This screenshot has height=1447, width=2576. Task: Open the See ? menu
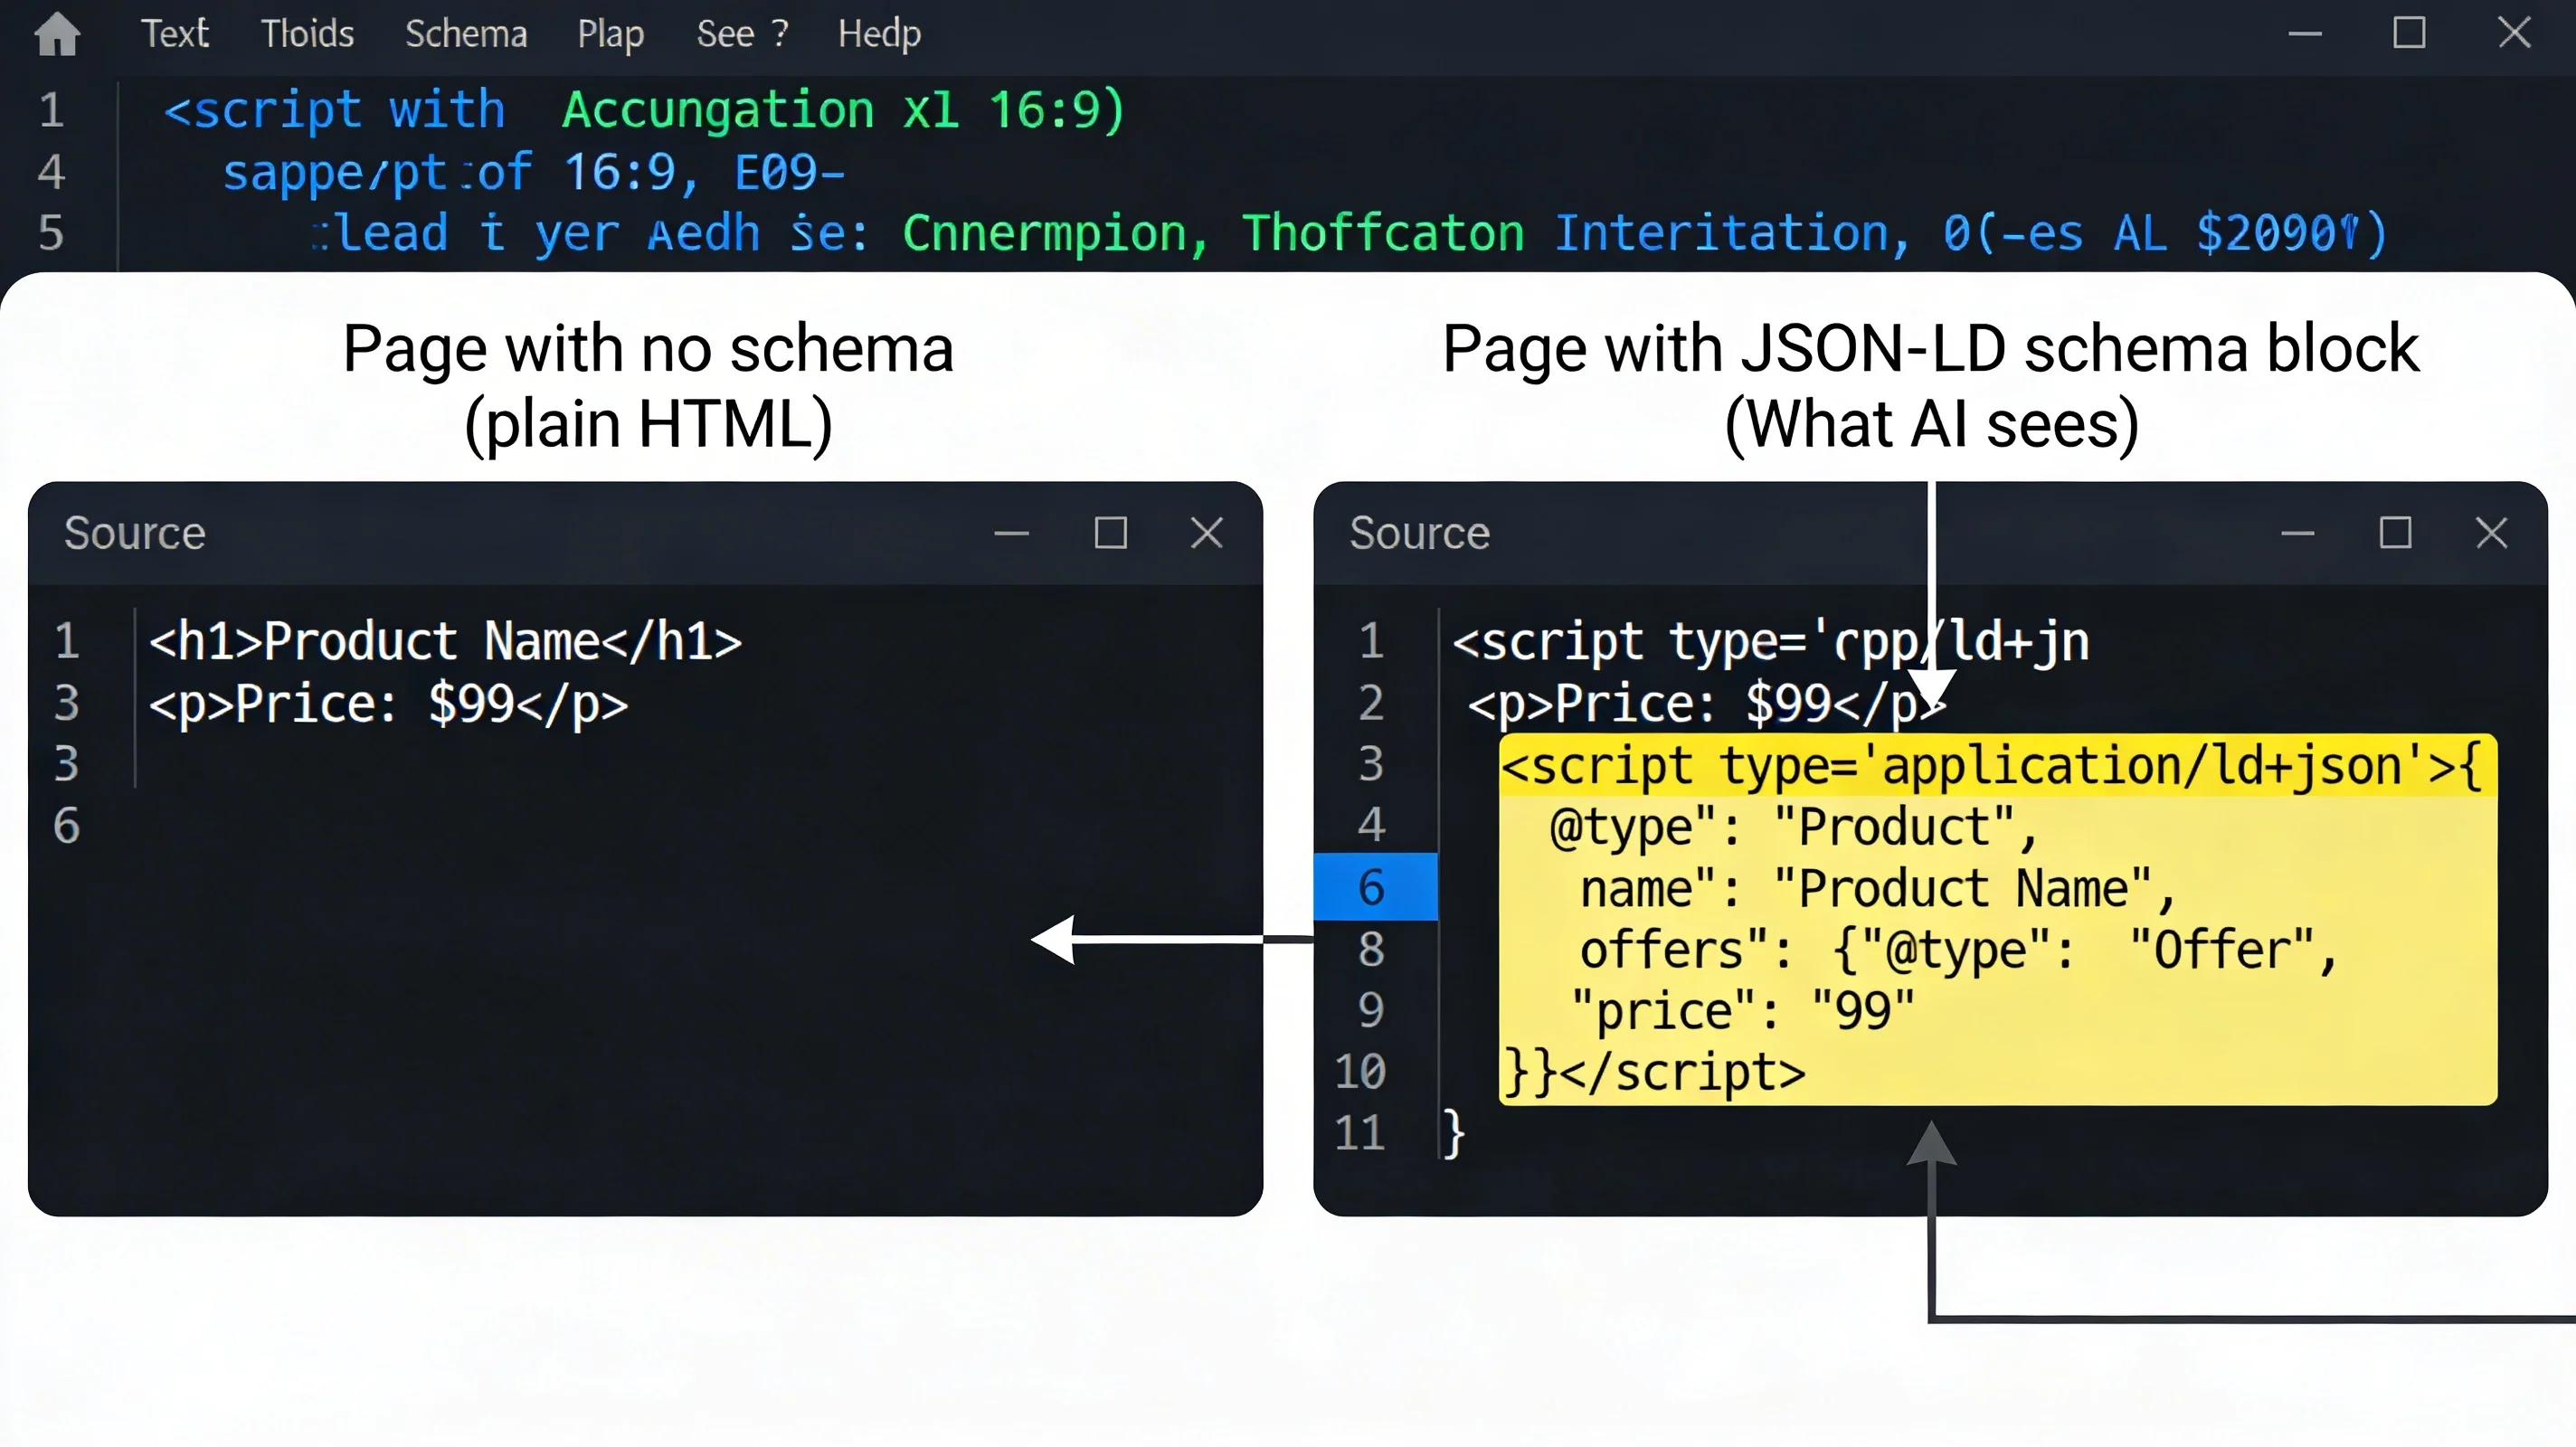(742, 34)
